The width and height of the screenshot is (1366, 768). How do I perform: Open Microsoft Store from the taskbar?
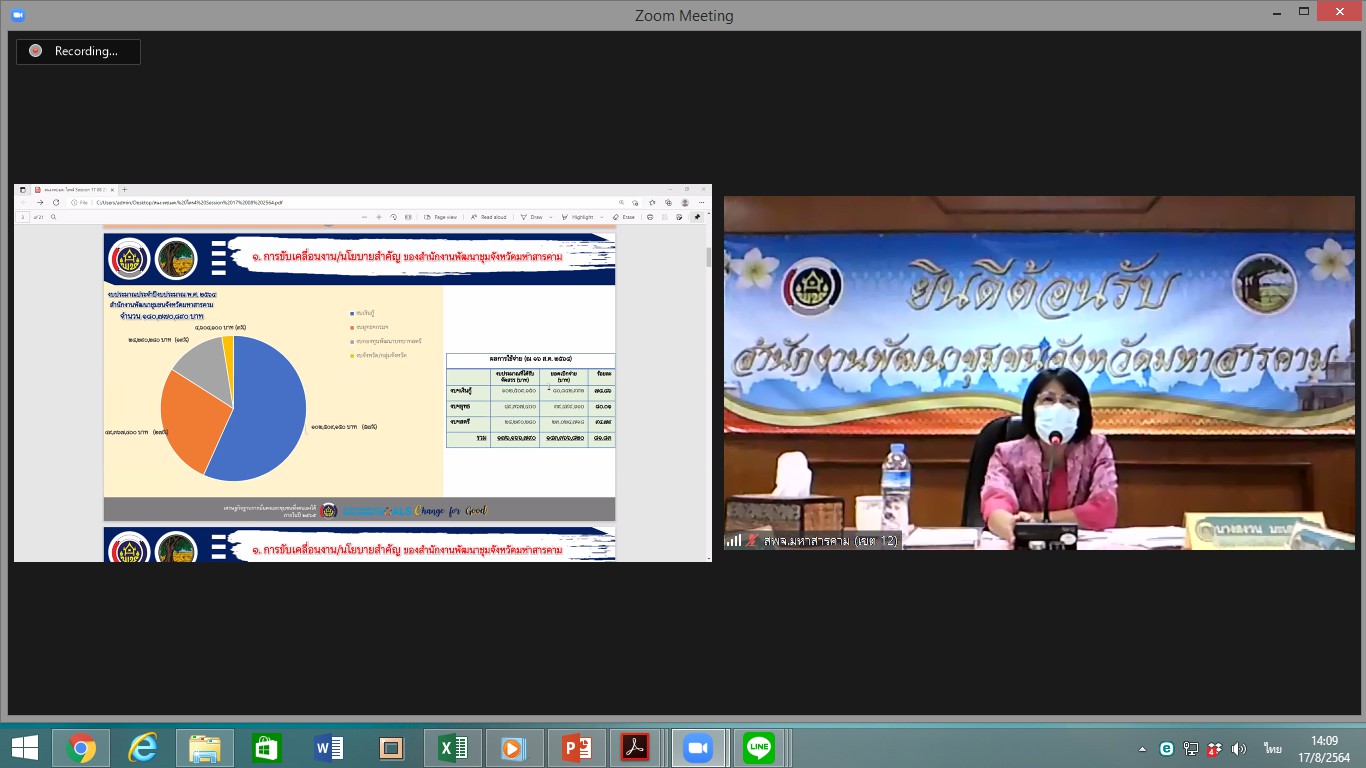point(267,747)
